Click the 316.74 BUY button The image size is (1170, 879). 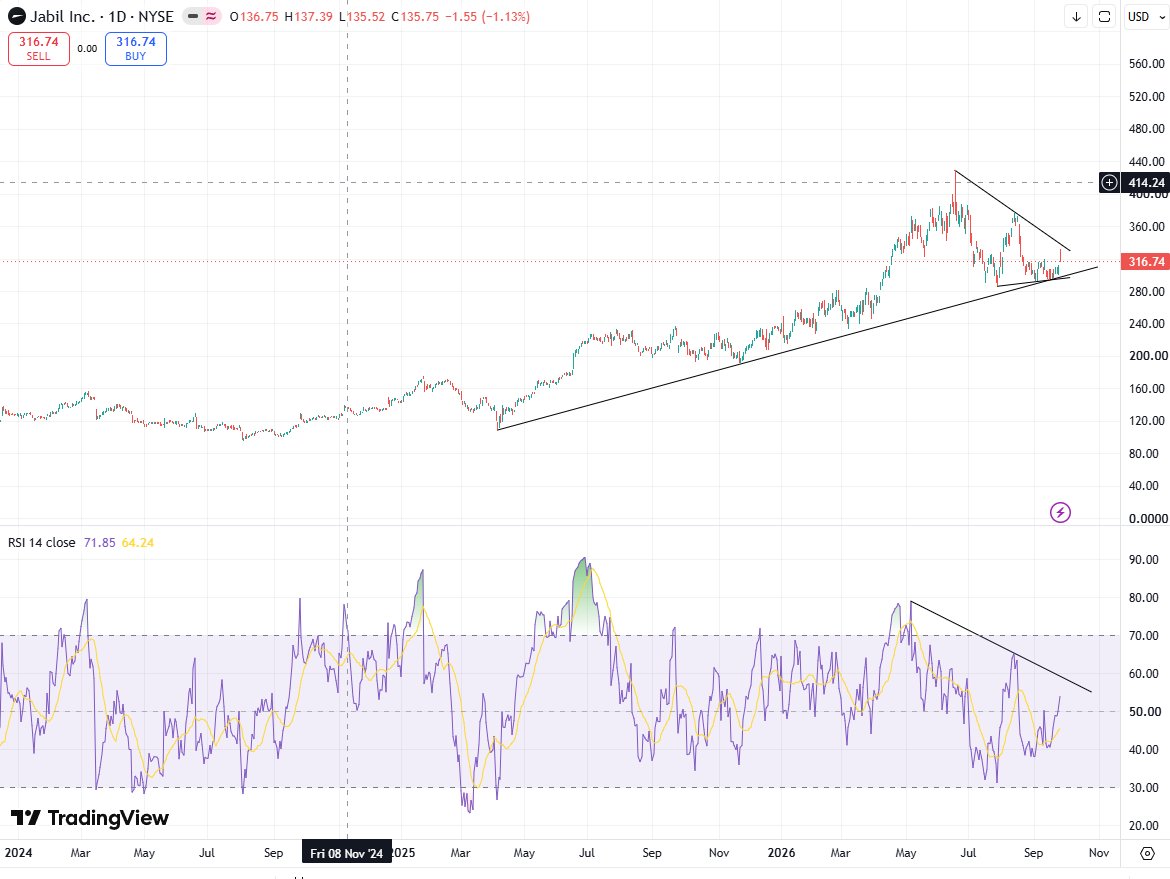tap(136, 49)
